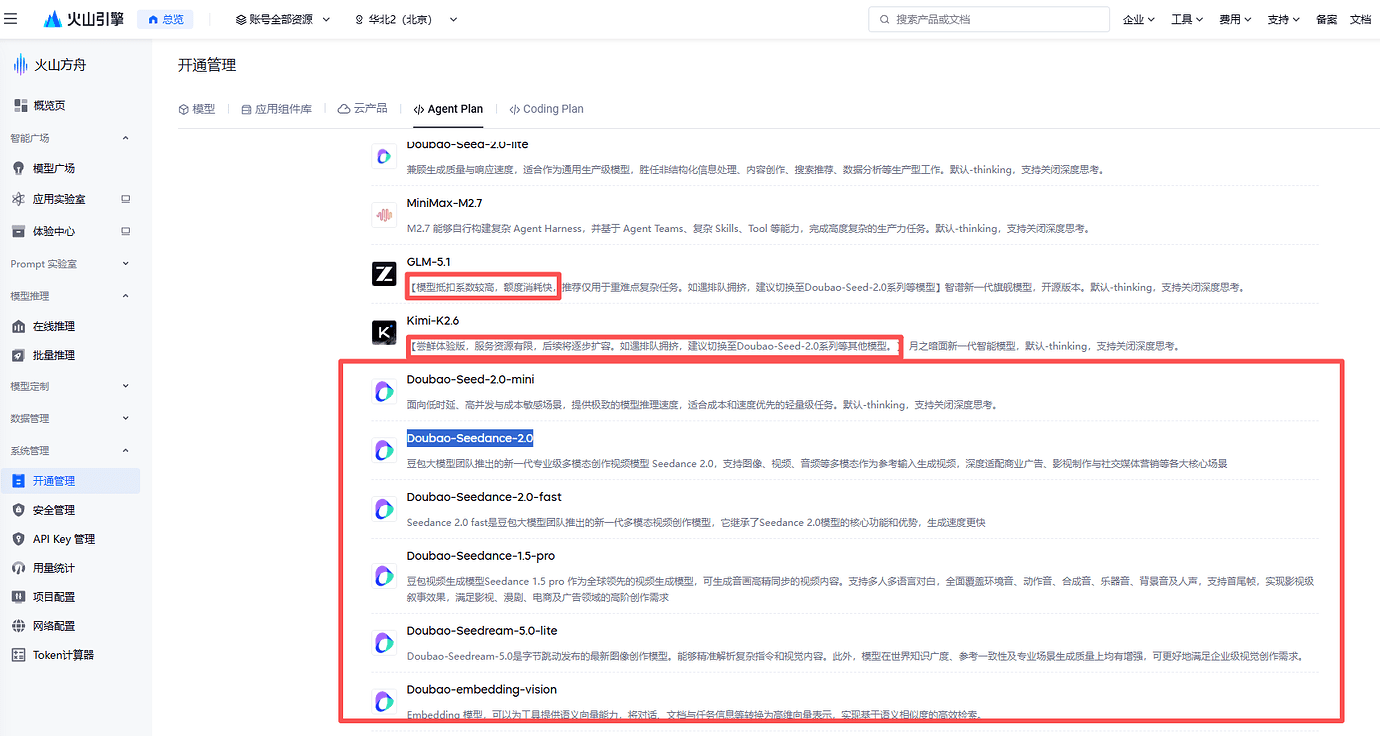Switch to the Coding Plan tab

[546, 109]
